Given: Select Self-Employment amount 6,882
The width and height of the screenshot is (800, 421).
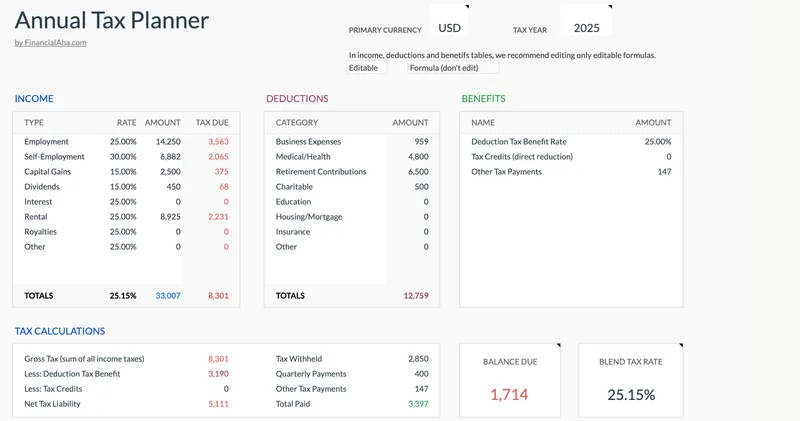Looking at the screenshot, I should [170, 157].
